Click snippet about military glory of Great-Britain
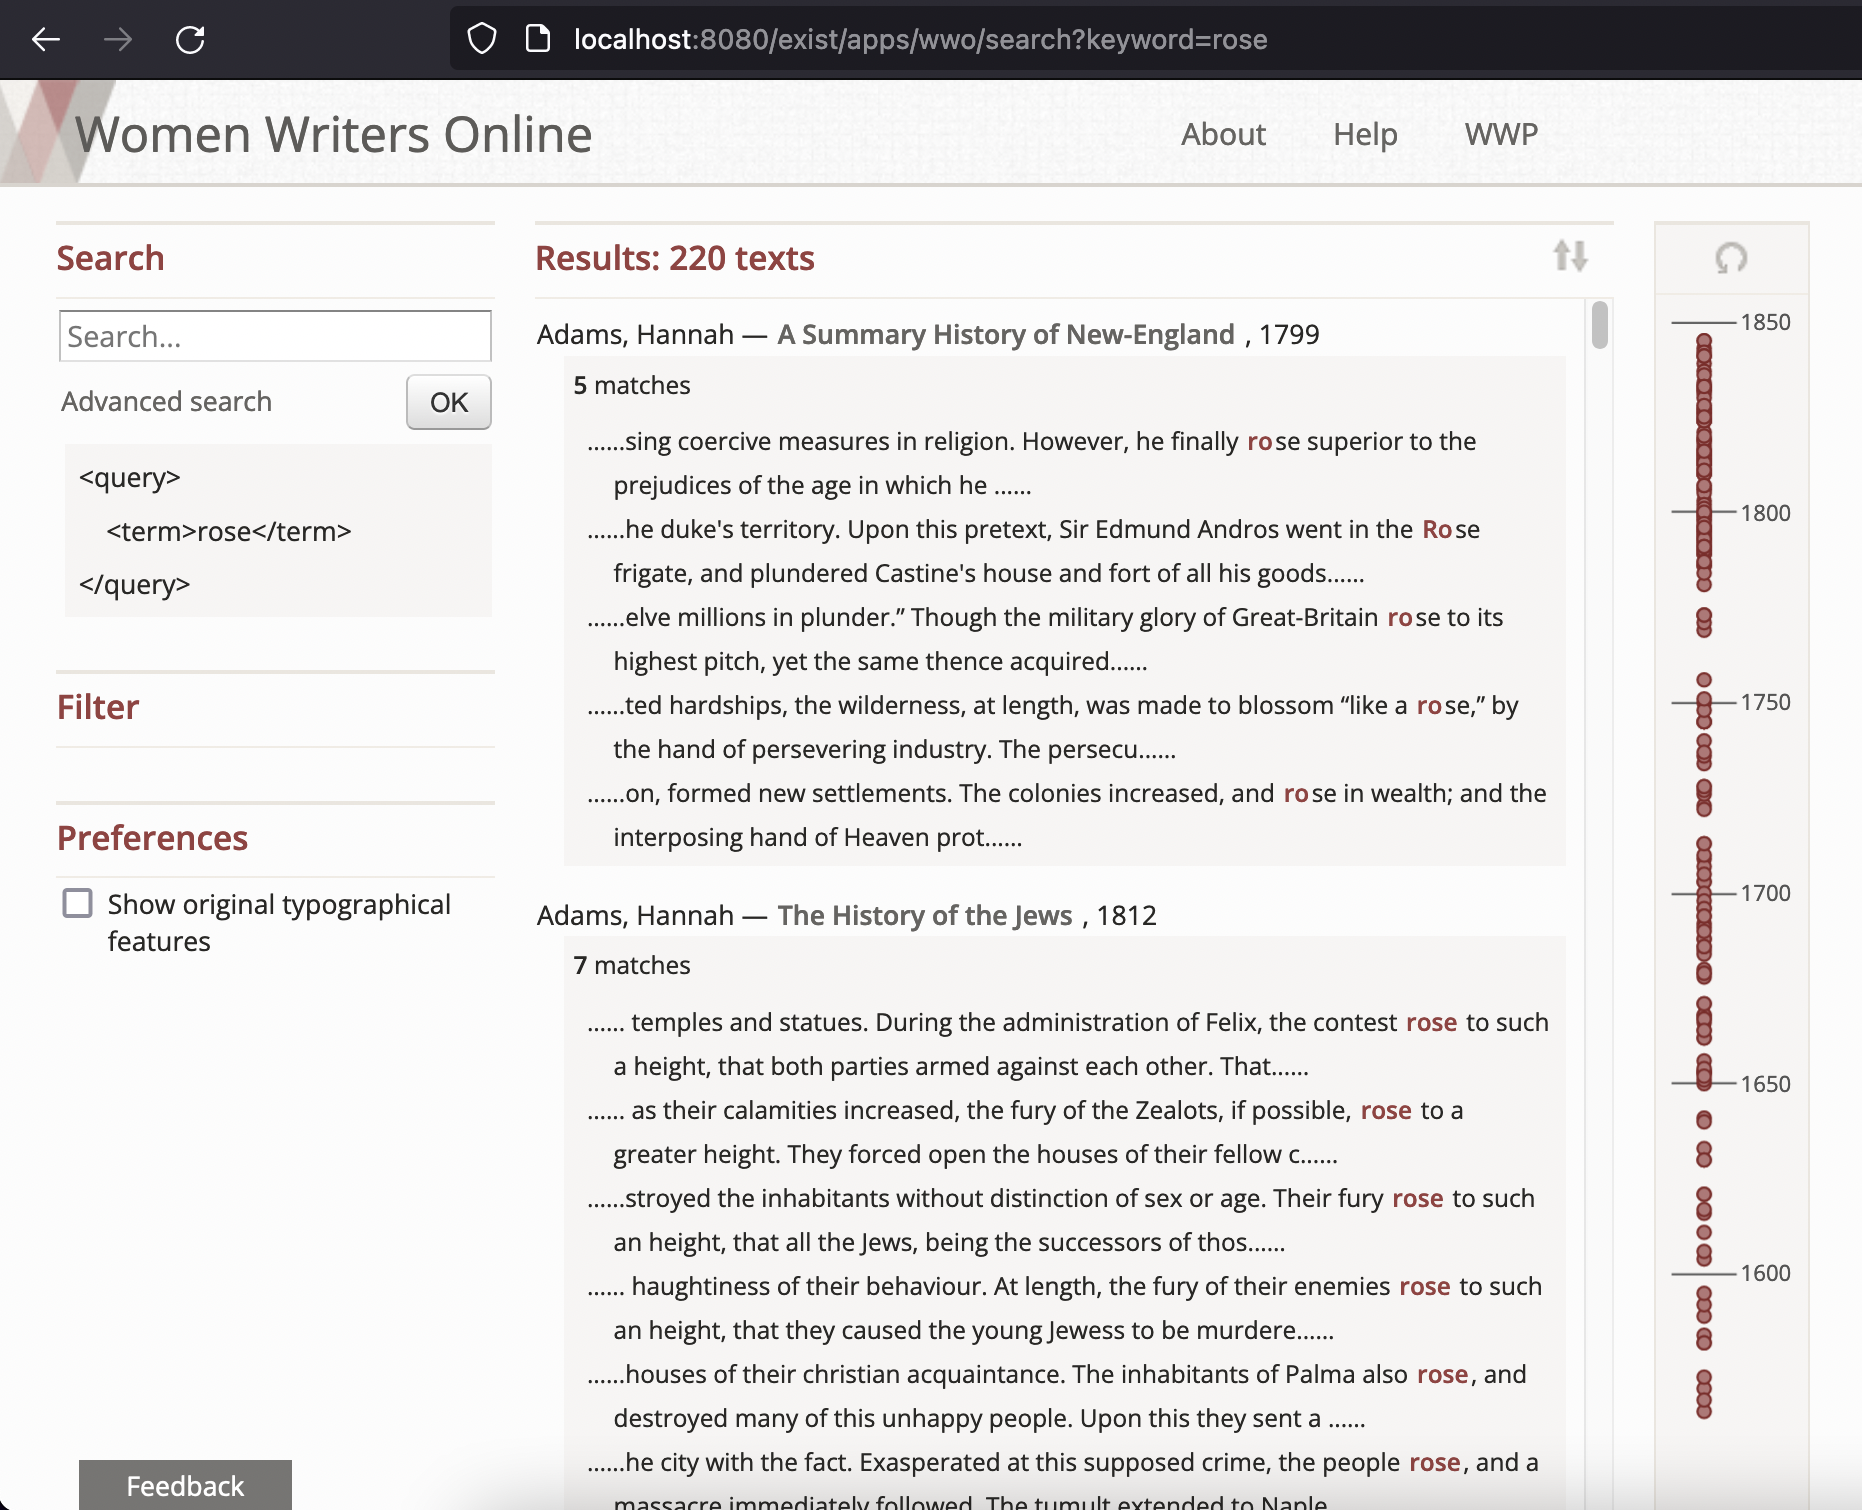1862x1510 pixels. coord(1045,639)
